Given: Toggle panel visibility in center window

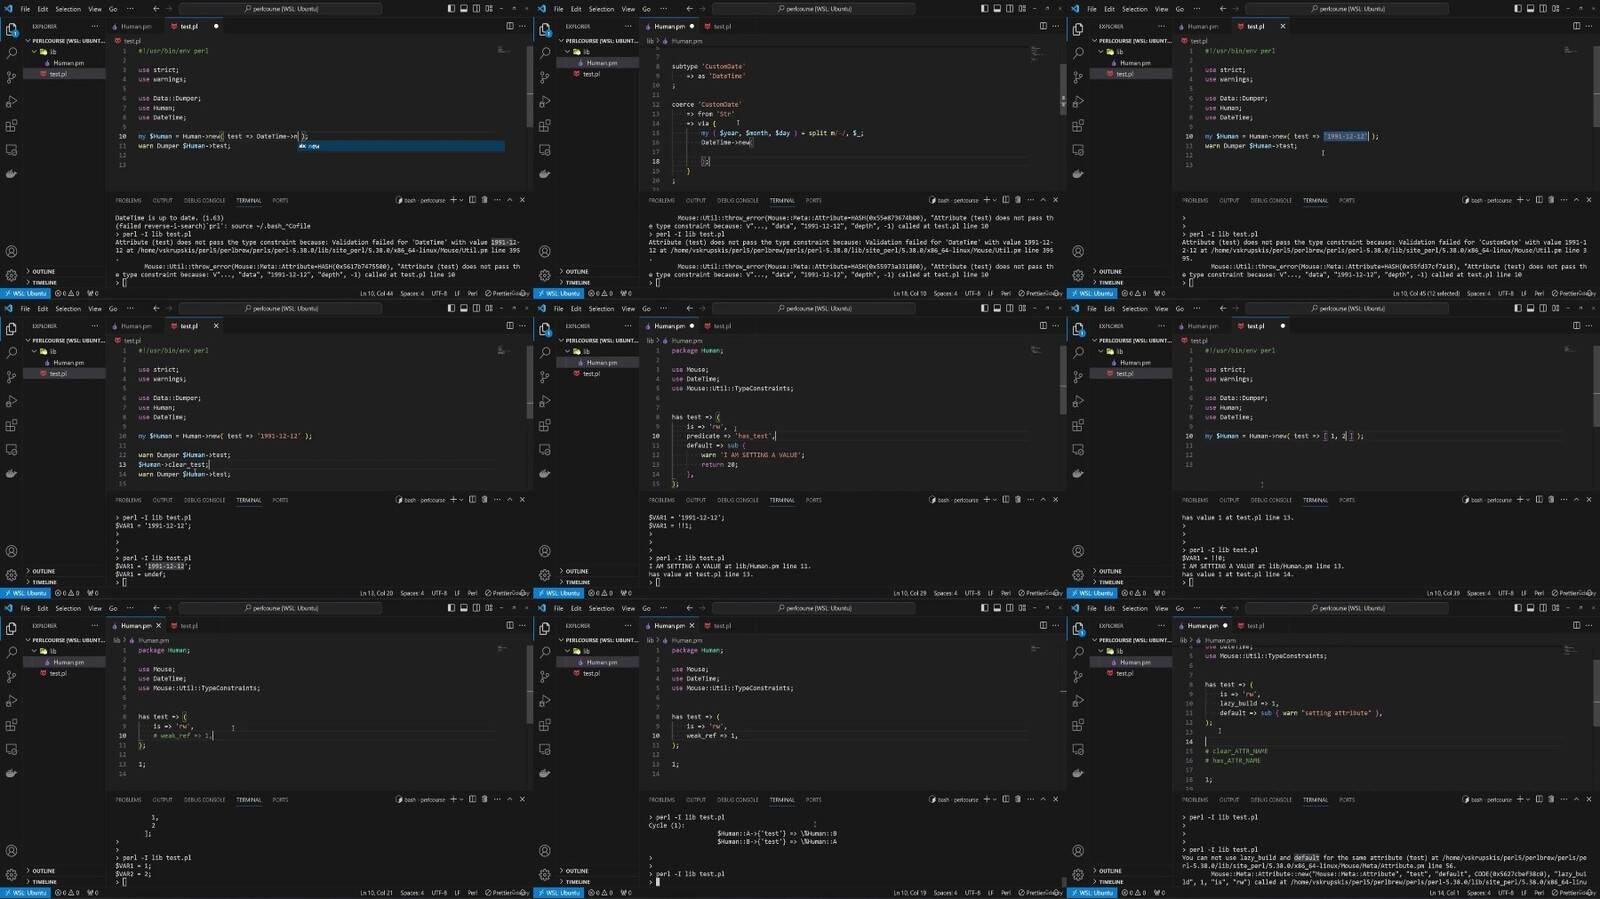Looking at the screenshot, I should pyautogui.click(x=996, y=308).
